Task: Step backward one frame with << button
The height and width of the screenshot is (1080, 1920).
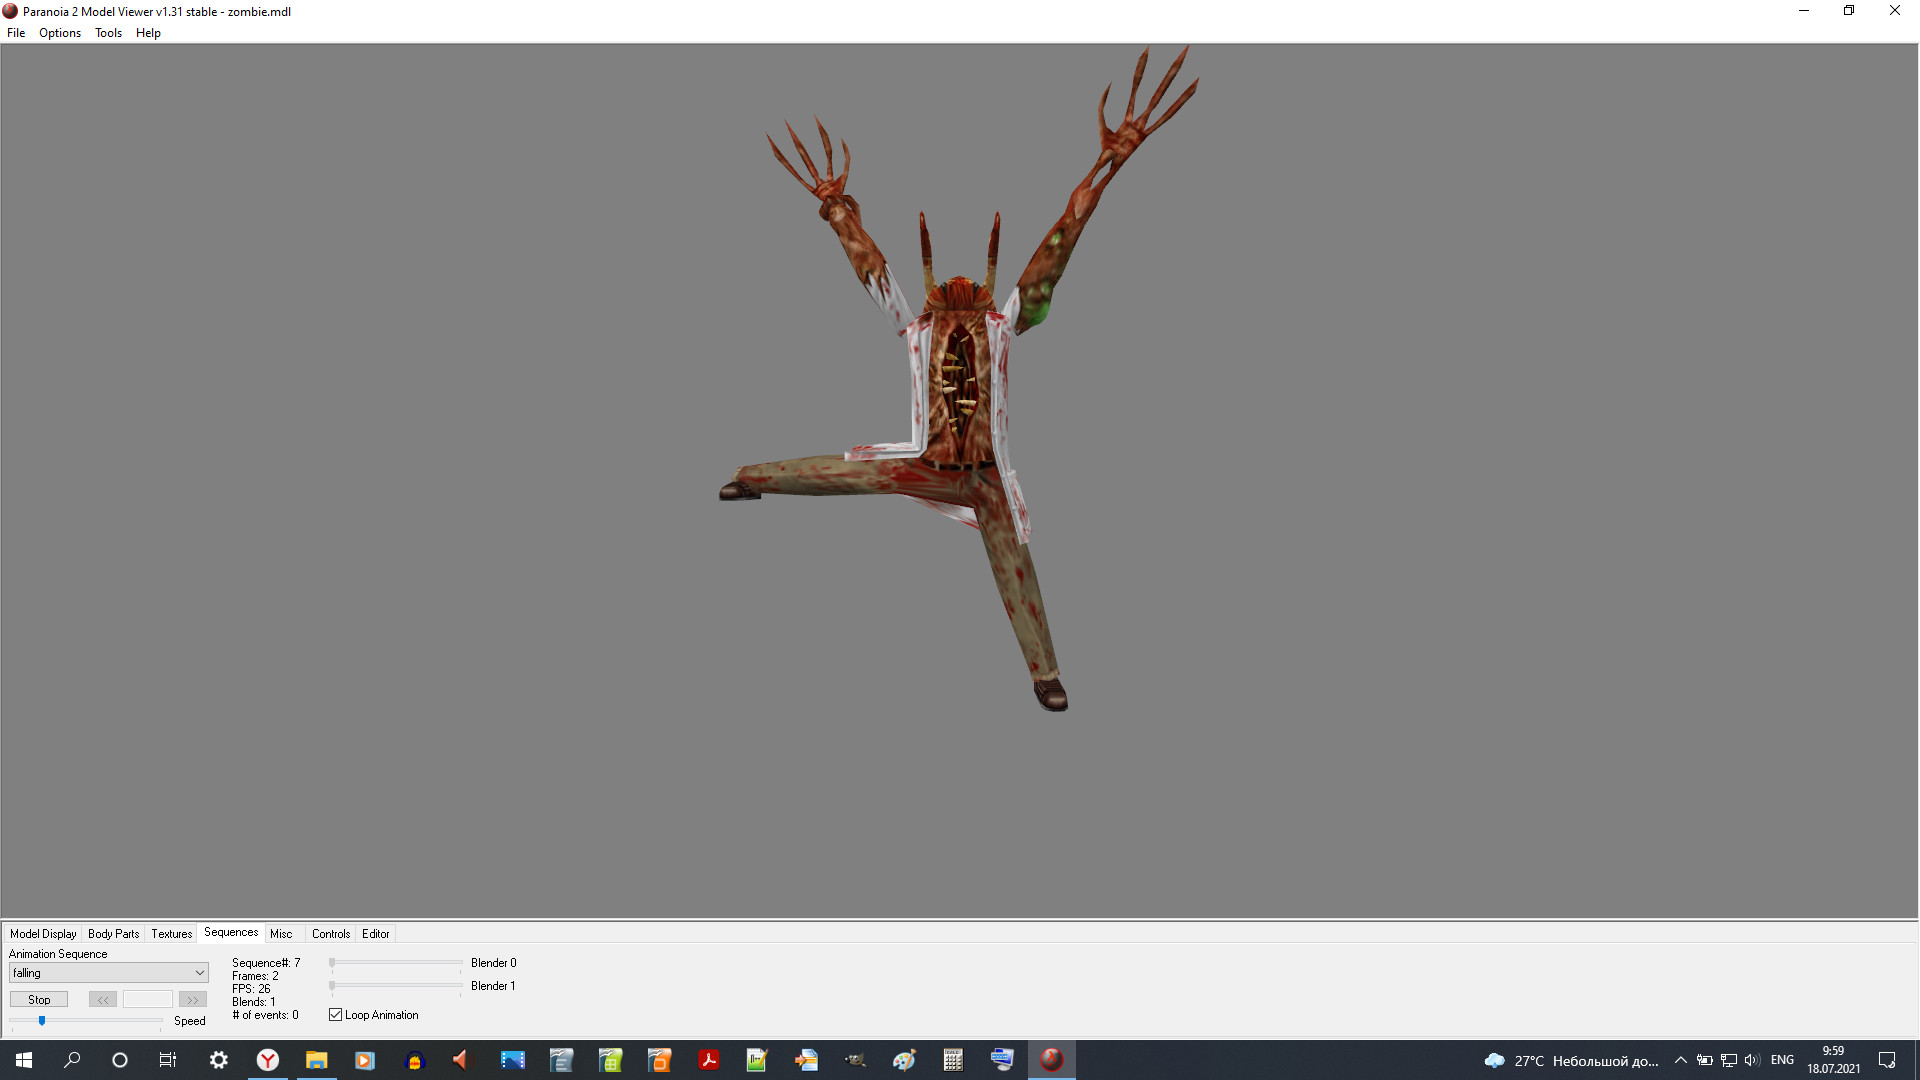Action: [x=102, y=999]
